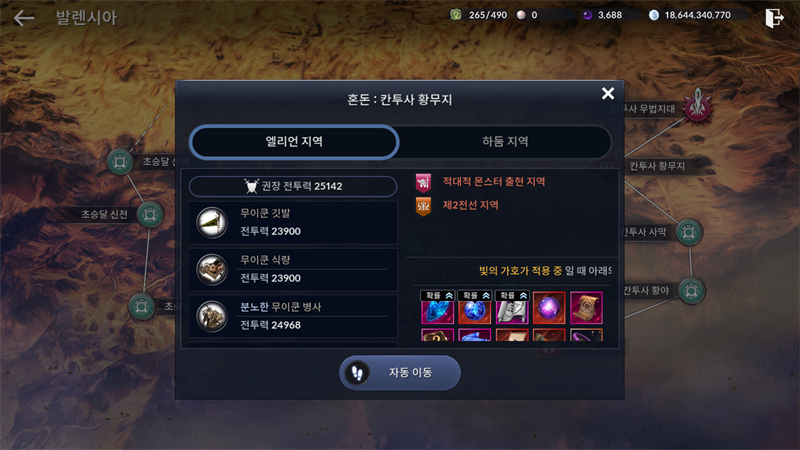Tap the red boss emblem on map
Viewport: 800px width, 450px height.
[x=697, y=107]
